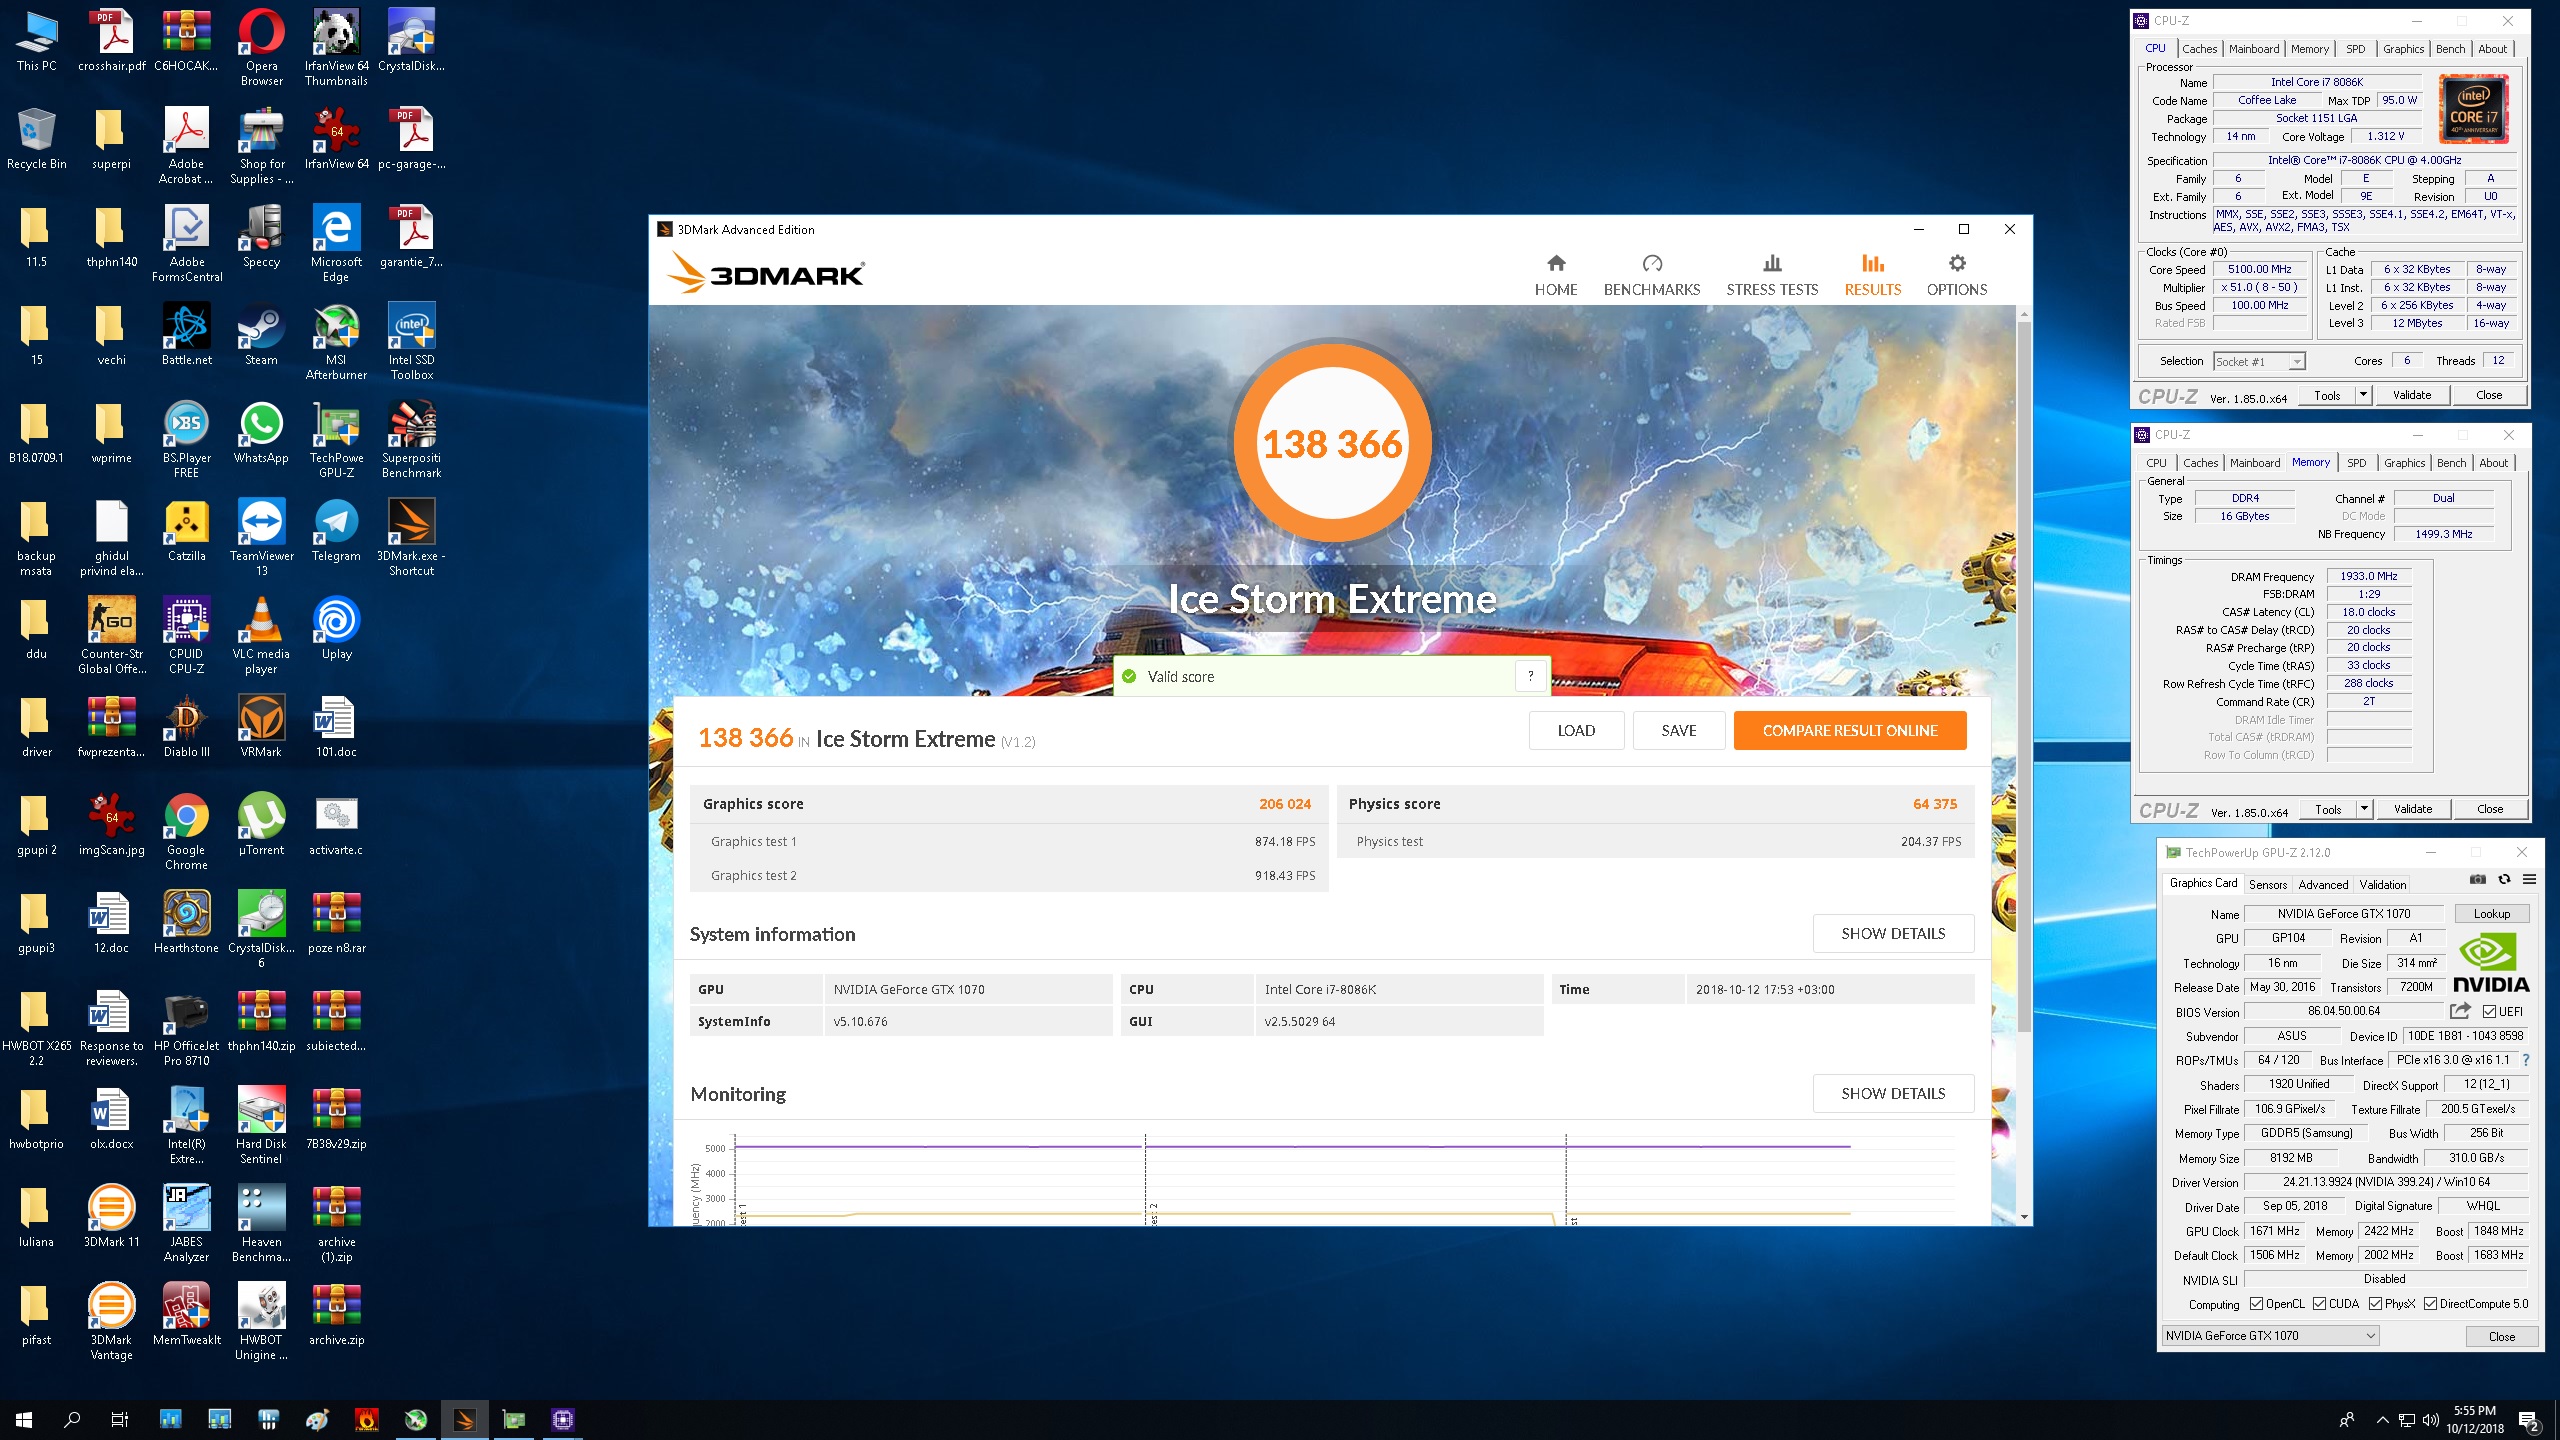
Task: Open Google Chrome desktop icon
Action: click(x=186, y=833)
